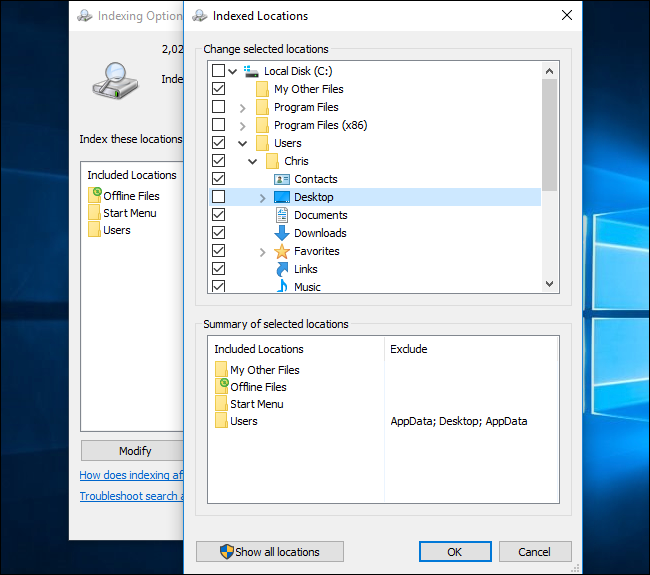The height and width of the screenshot is (575, 650).
Task: Expand the Program Files folder
Action: (x=243, y=108)
